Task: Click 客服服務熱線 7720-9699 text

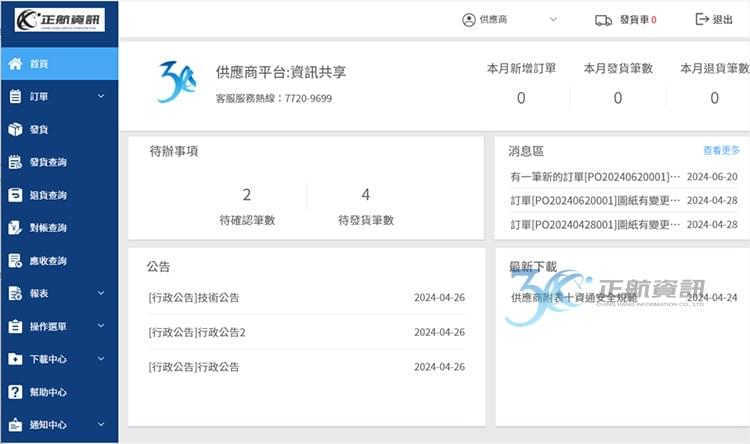Action: pos(274,99)
